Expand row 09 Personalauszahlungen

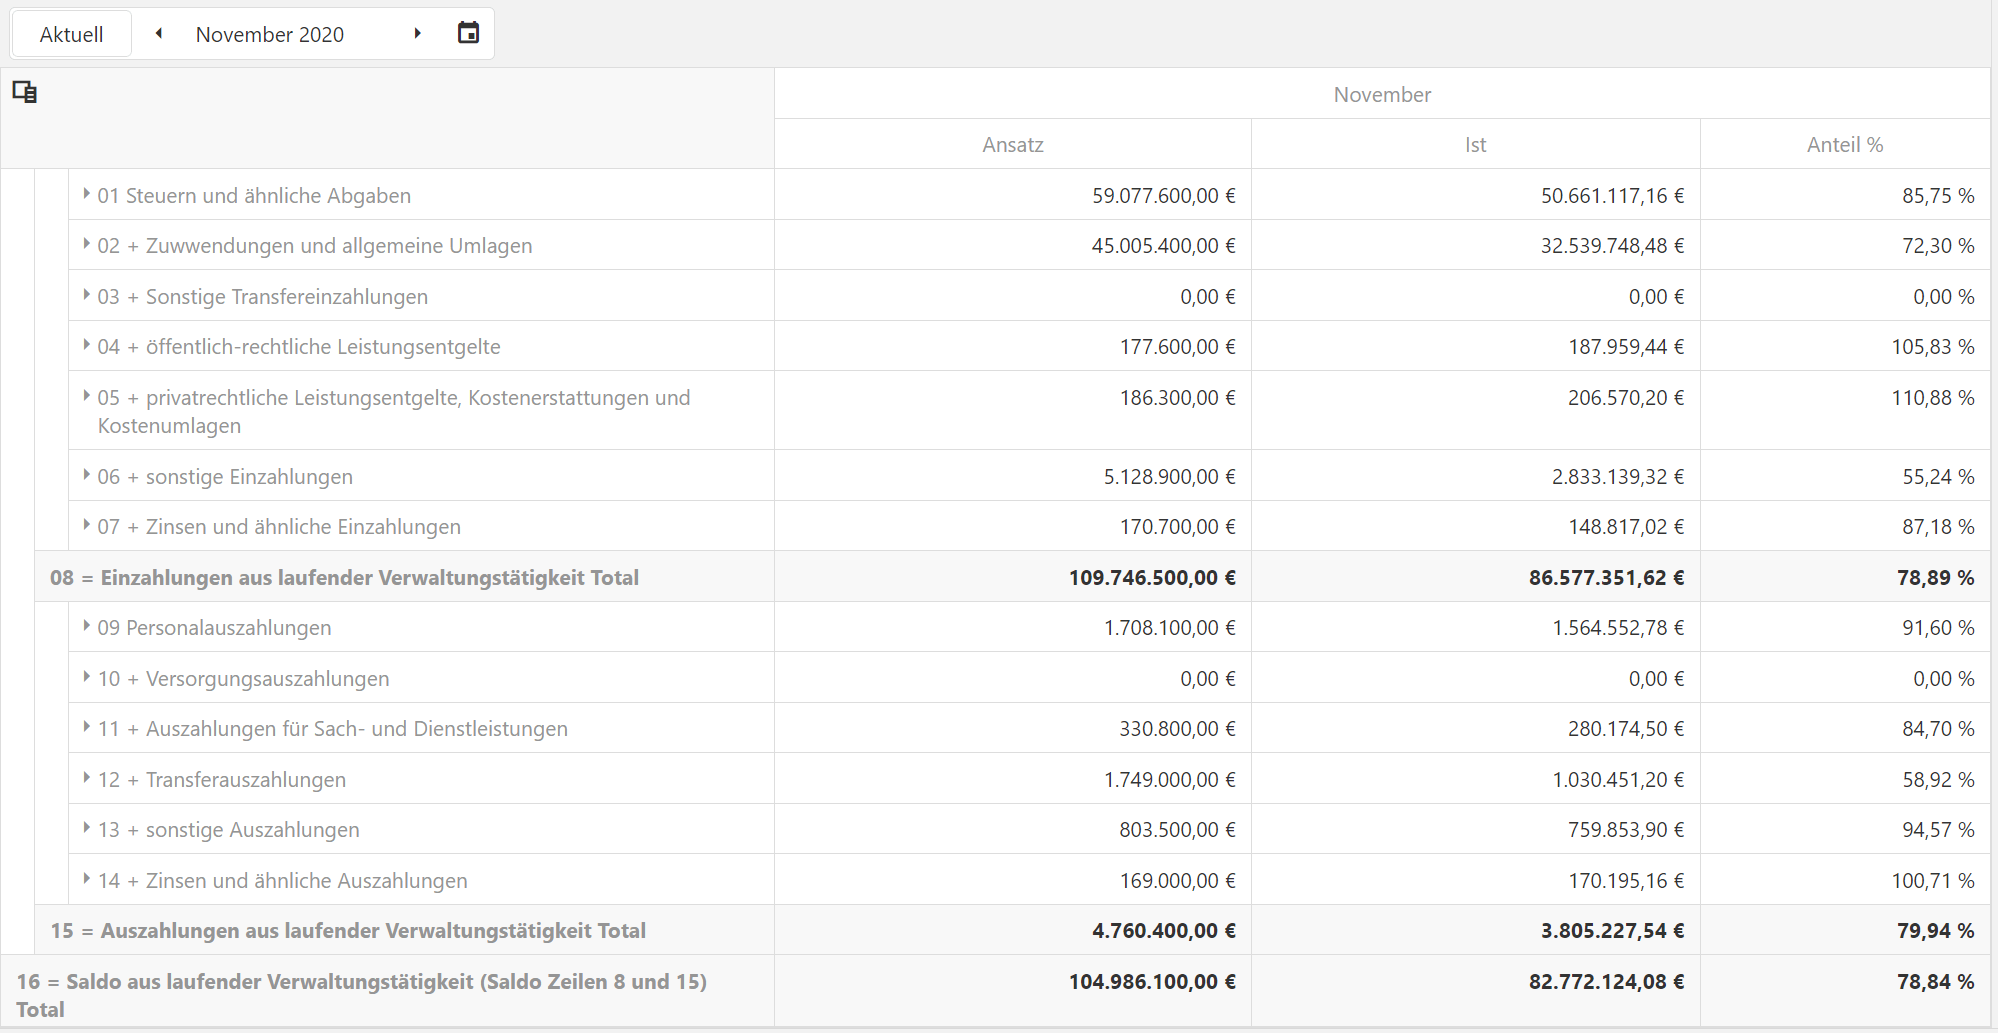coord(86,625)
